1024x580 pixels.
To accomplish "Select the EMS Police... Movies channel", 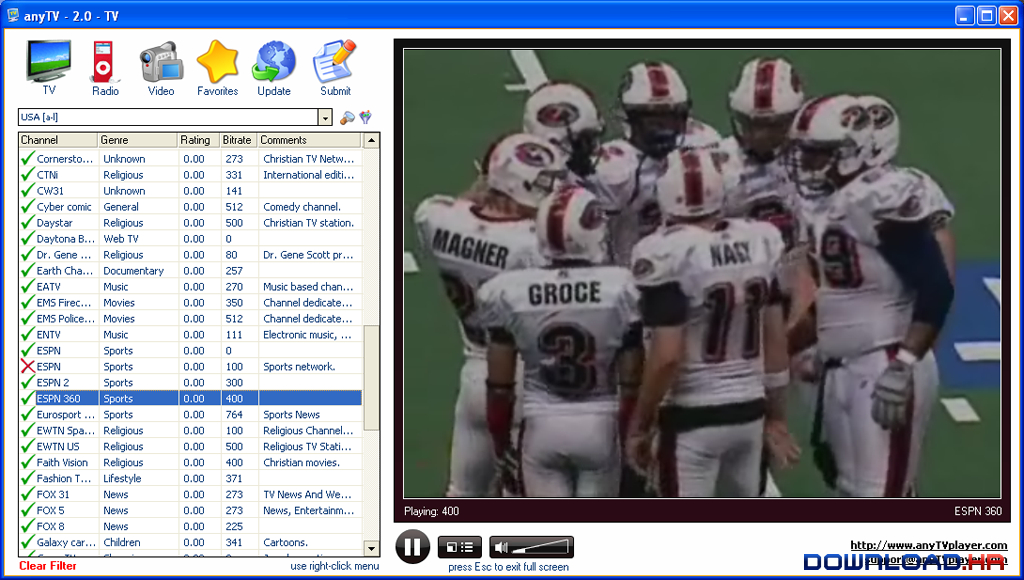I will (x=191, y=319).
